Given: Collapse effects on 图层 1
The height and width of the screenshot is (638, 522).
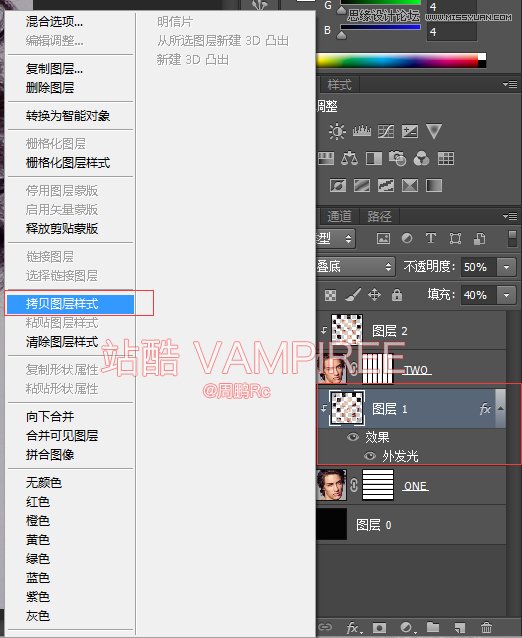Looking at the screenshot, I should [x=501, y=409].
